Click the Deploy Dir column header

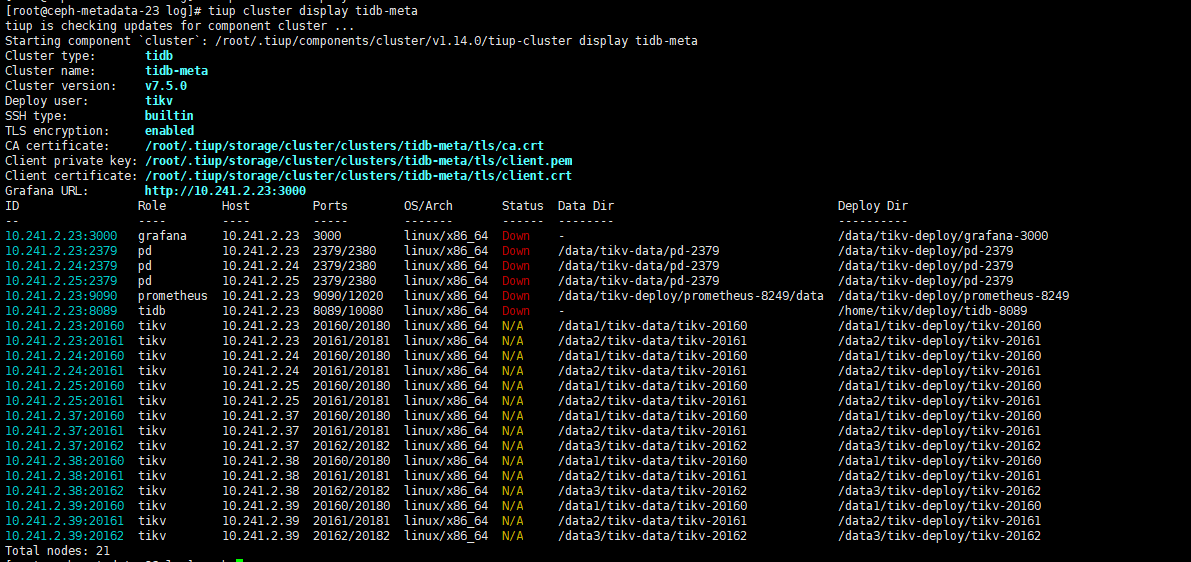pos(873,206)
